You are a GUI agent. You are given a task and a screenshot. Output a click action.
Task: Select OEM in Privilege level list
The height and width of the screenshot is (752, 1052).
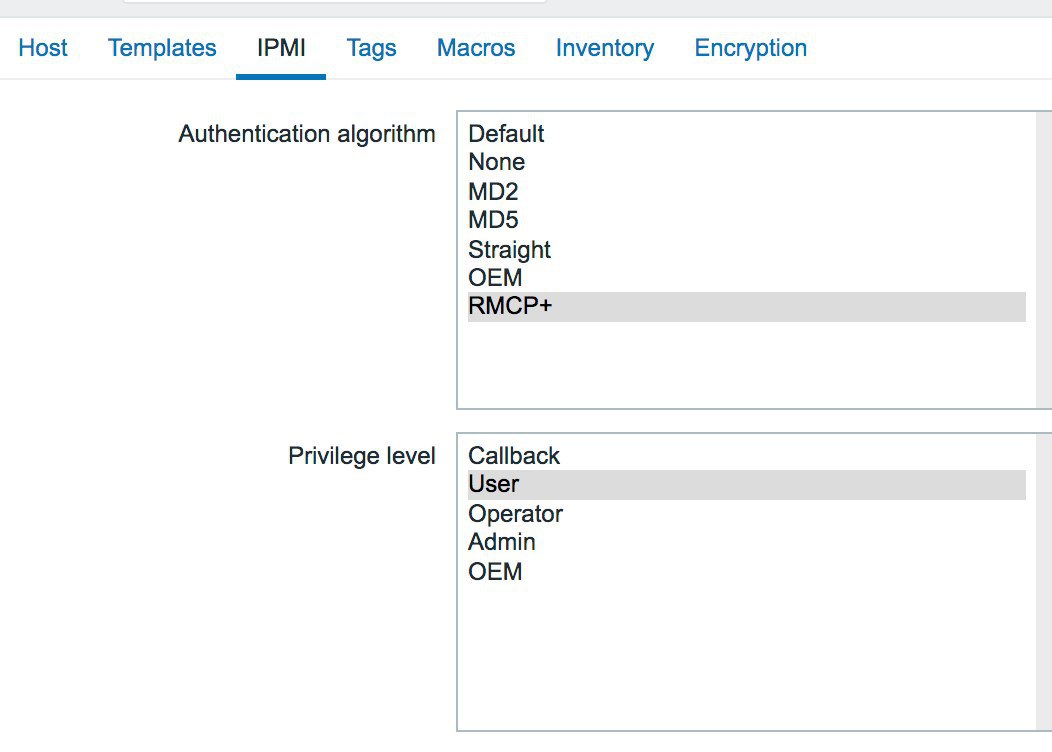[747, 571]
